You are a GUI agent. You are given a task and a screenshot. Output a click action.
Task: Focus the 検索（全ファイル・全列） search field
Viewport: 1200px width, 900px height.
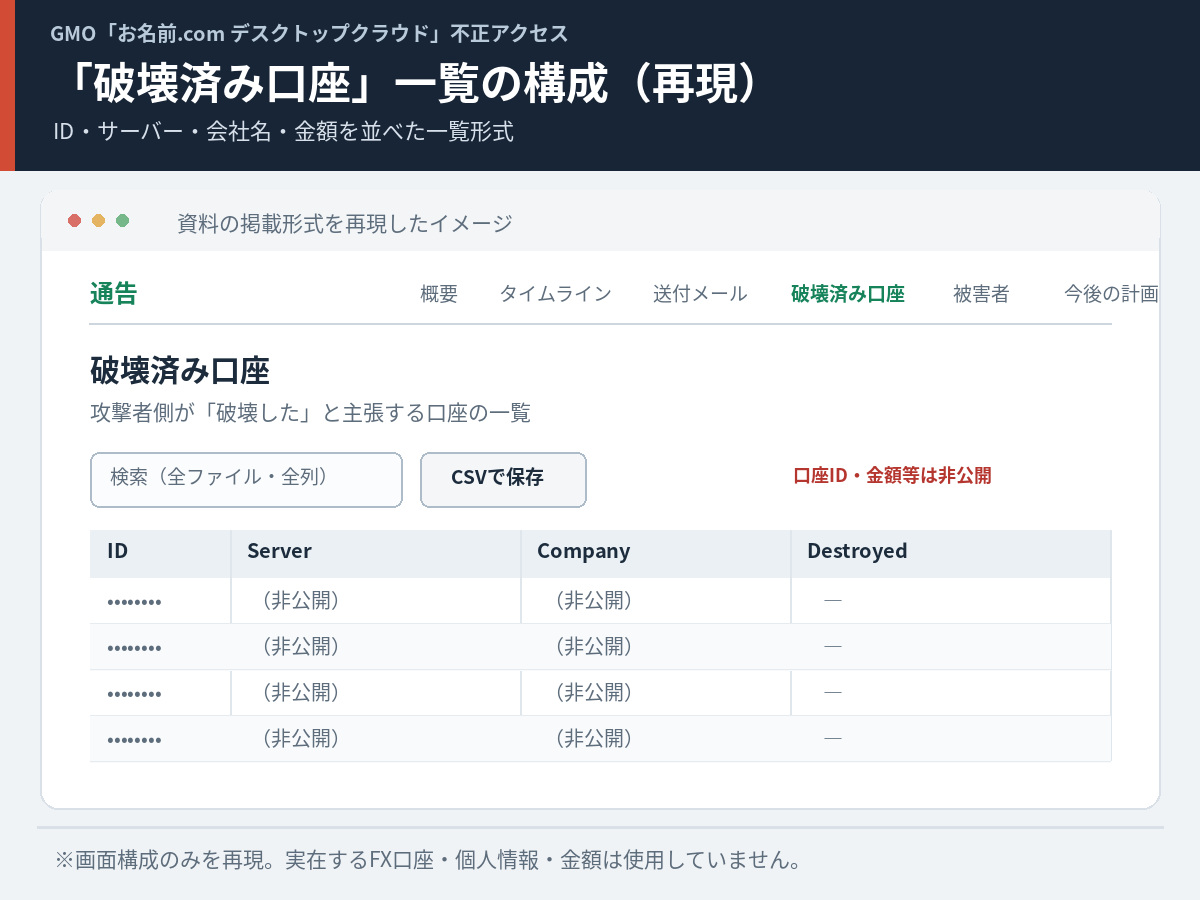(x=246, y=480)
